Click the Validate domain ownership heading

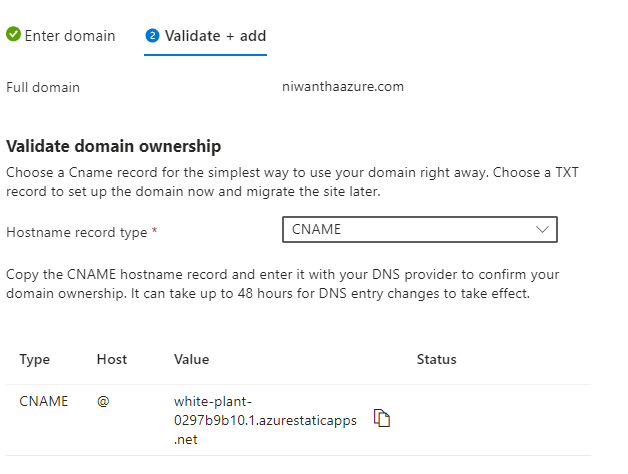113,146
